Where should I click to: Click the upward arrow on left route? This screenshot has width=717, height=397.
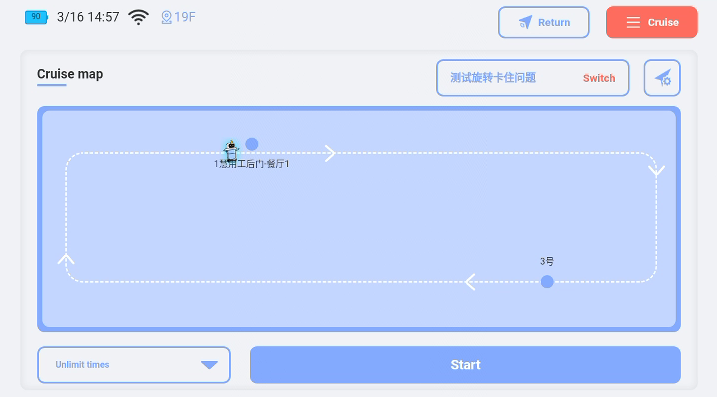(x=66, y=259)
